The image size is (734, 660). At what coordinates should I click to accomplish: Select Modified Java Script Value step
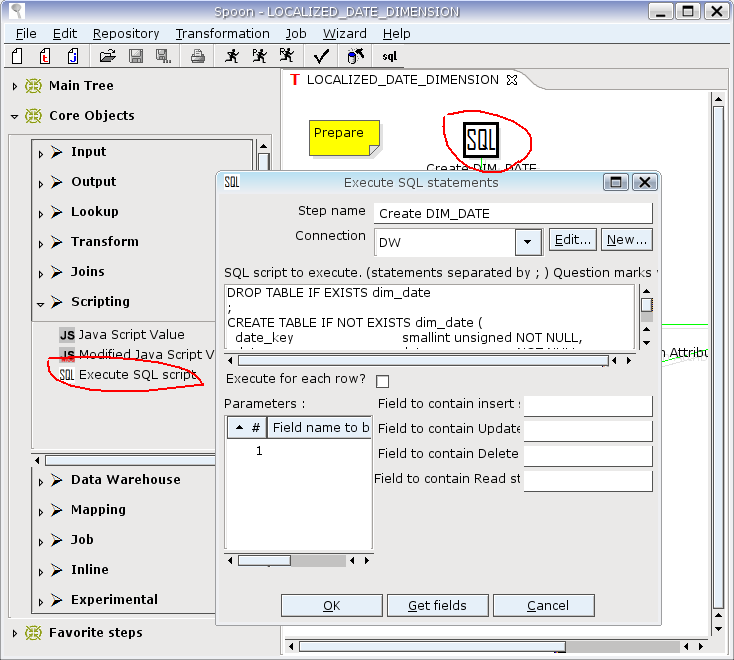[137, 354]
